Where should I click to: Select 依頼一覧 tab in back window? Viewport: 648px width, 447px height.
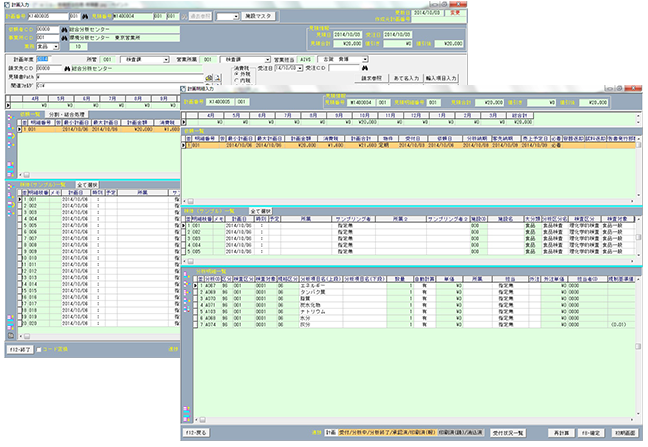30,114
